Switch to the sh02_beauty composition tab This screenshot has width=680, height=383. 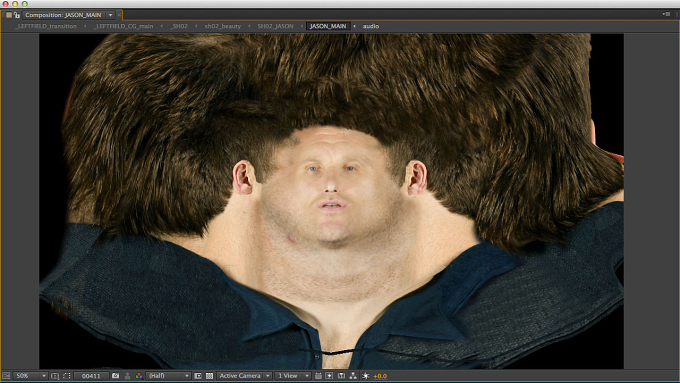223,26
